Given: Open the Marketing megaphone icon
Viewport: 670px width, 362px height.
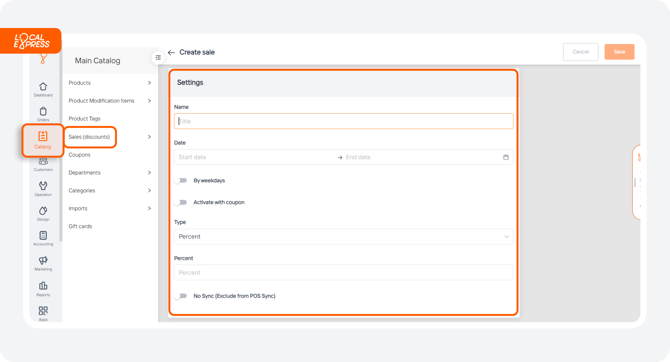Looking at the screenshot, I should point(43,260).
